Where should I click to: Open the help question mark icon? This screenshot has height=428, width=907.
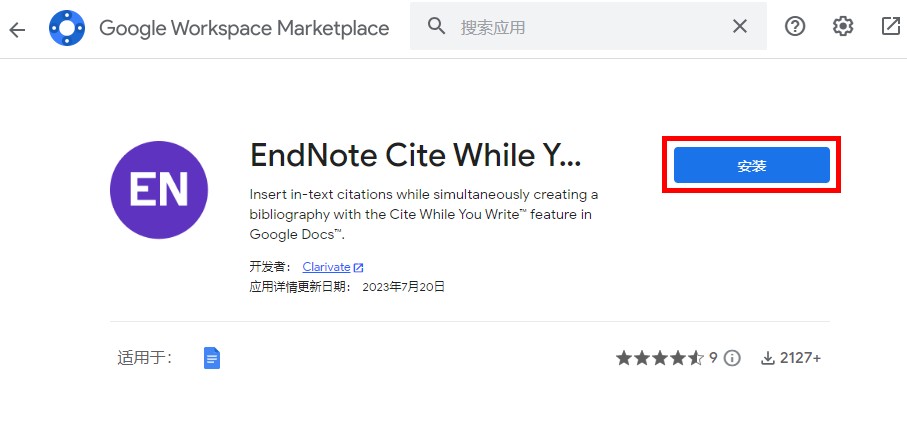click(x=795, y=26)
